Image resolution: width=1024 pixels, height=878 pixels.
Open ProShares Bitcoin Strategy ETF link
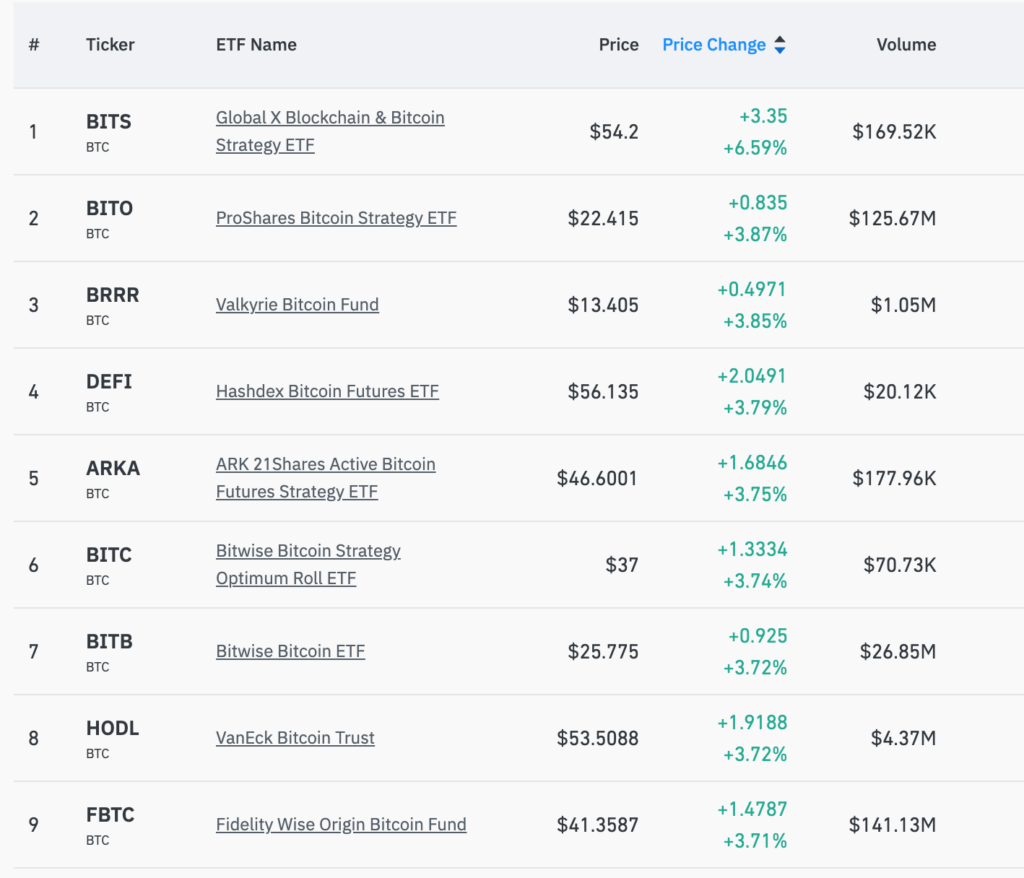[x=336, y=218]
